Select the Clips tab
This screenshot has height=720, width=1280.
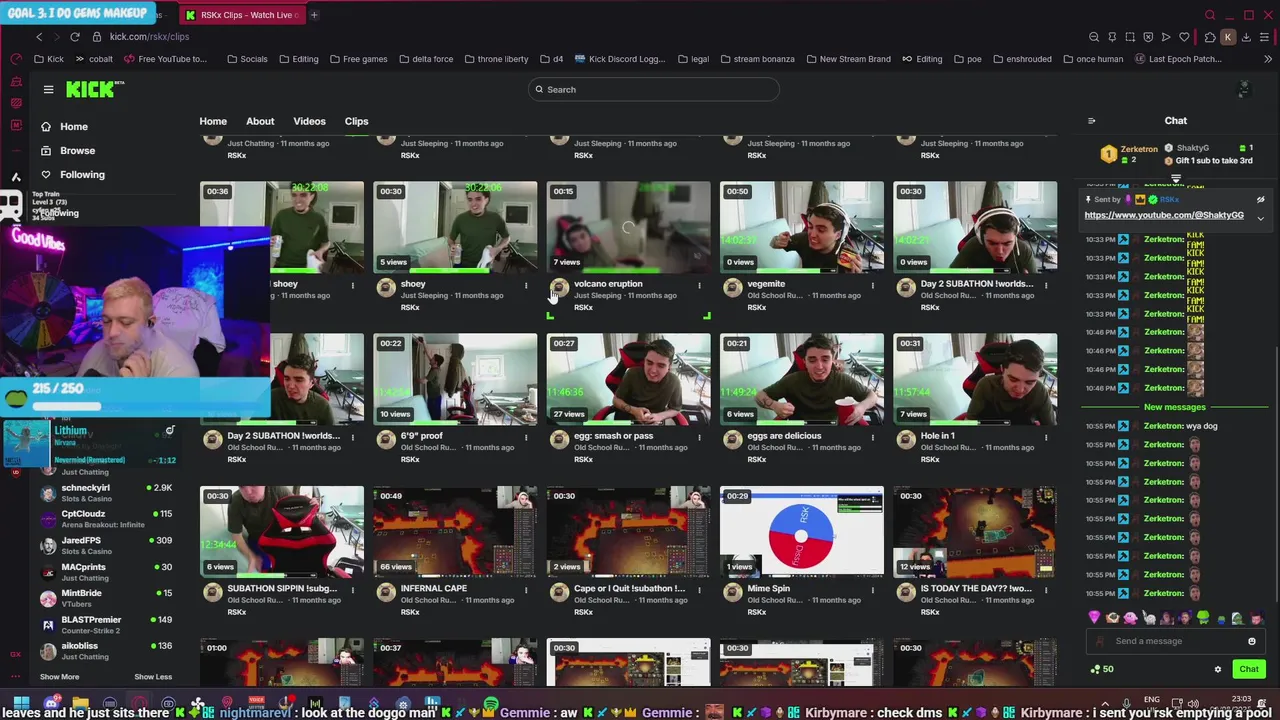pos(356,121)
